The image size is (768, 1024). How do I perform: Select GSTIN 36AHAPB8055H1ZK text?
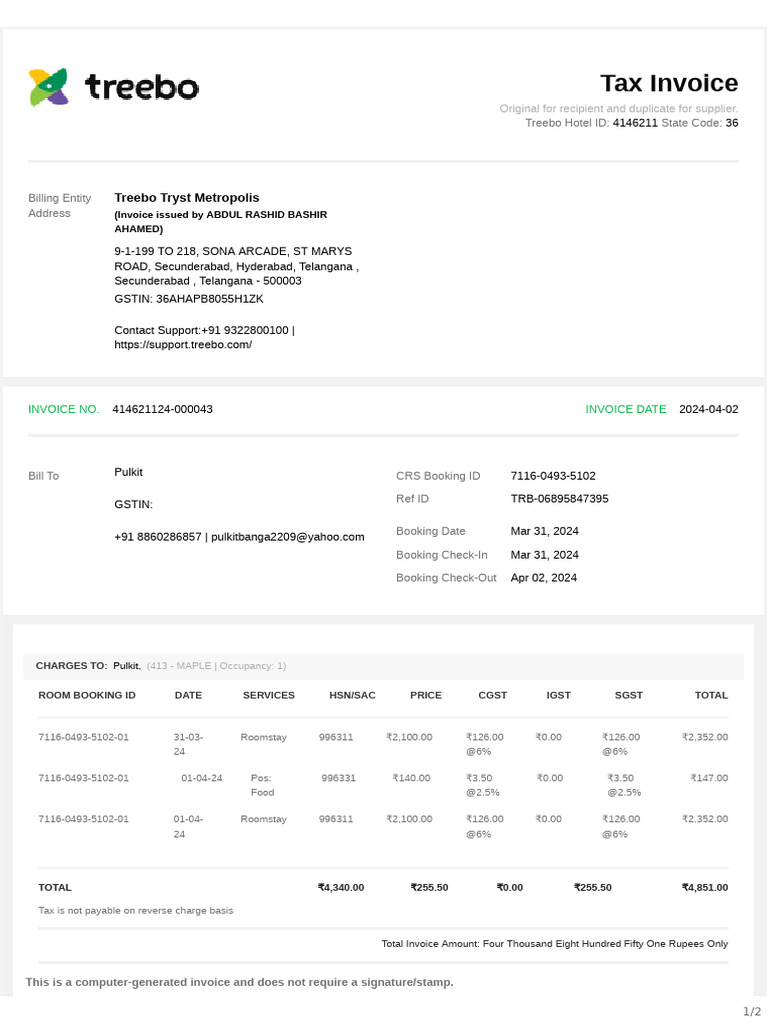189,298
